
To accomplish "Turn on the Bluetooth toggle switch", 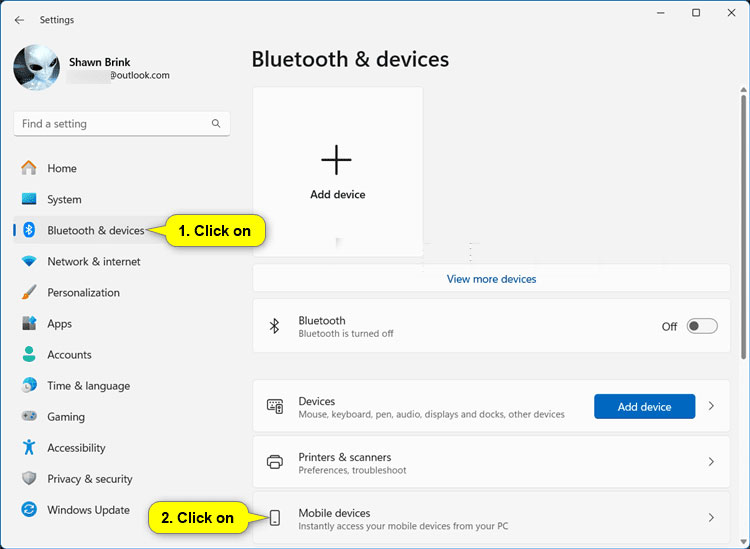I will (702, 326).
